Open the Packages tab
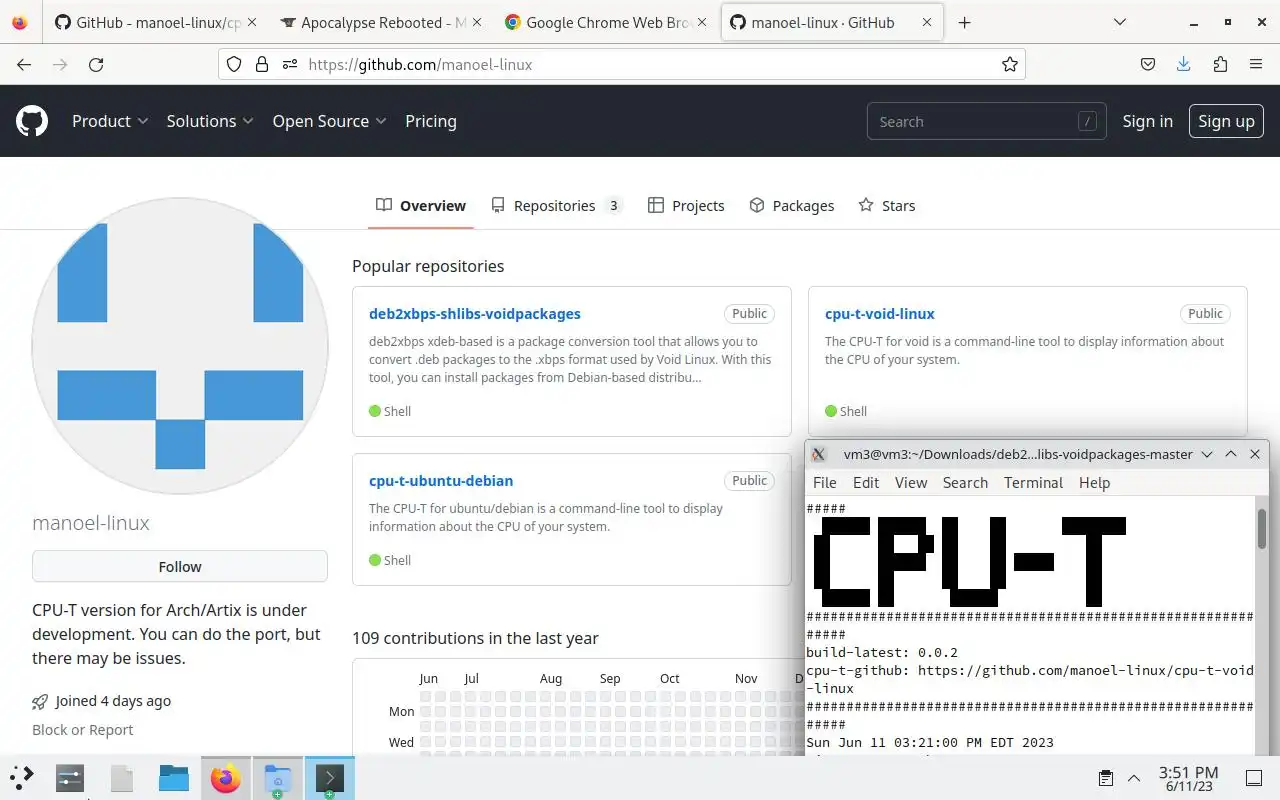 point(792,205)
